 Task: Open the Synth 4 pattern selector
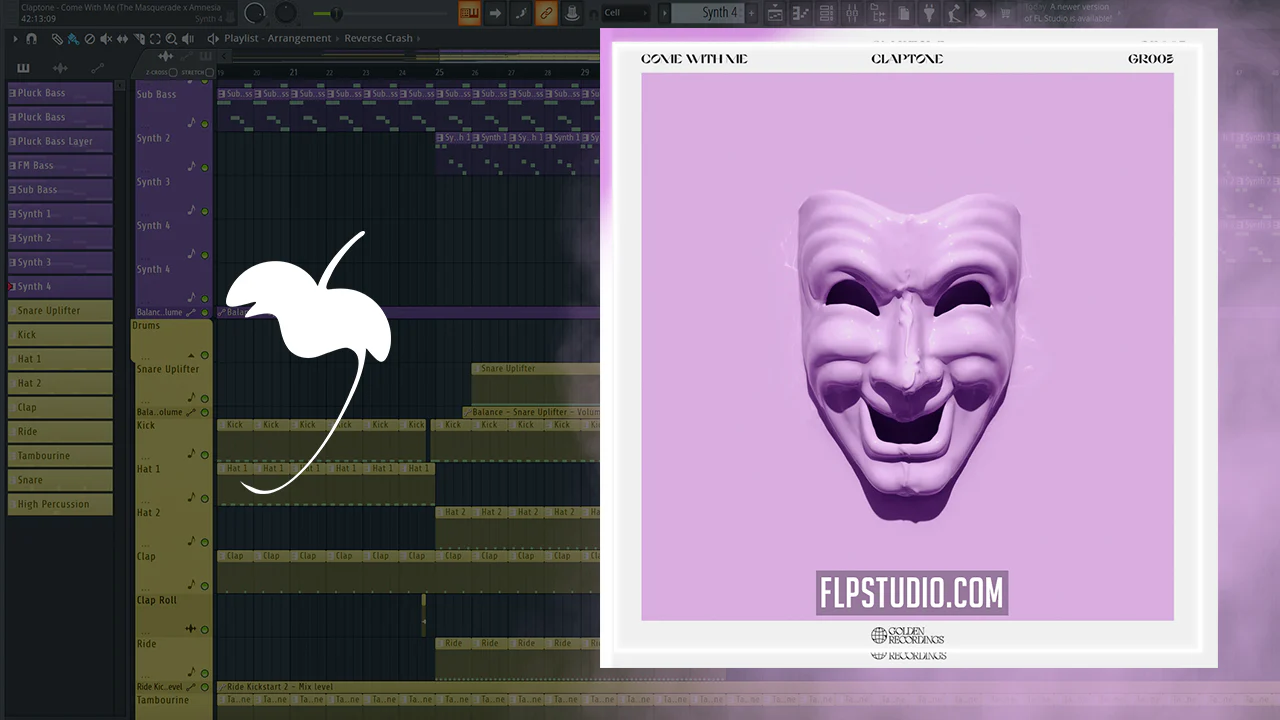[x=708, y=13]
